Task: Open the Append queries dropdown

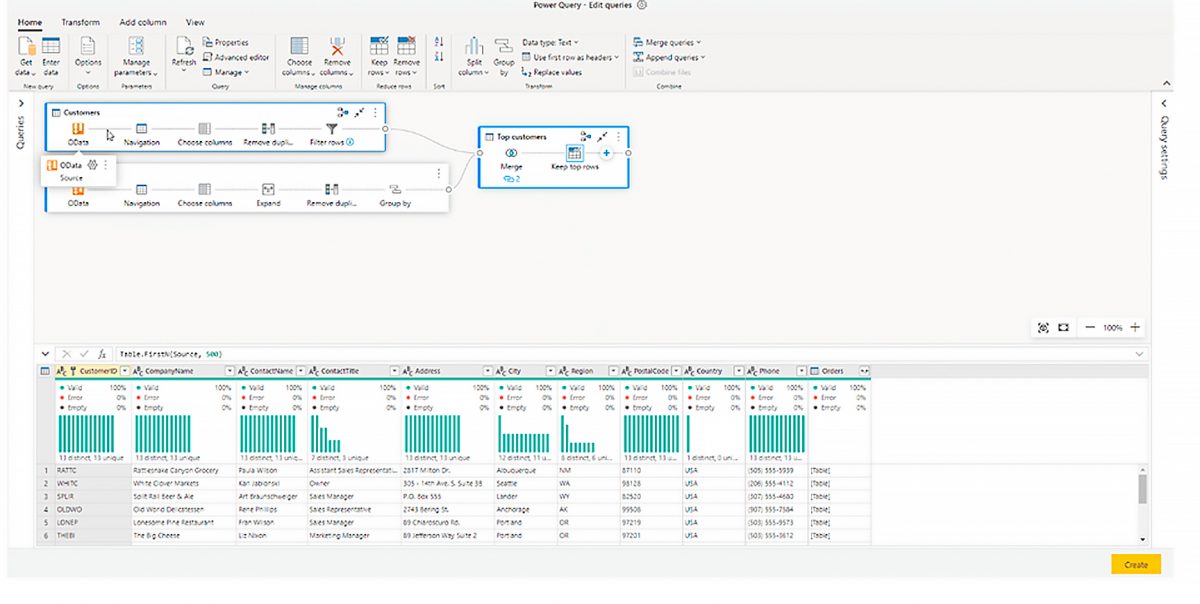Action: tap(669, 57)
